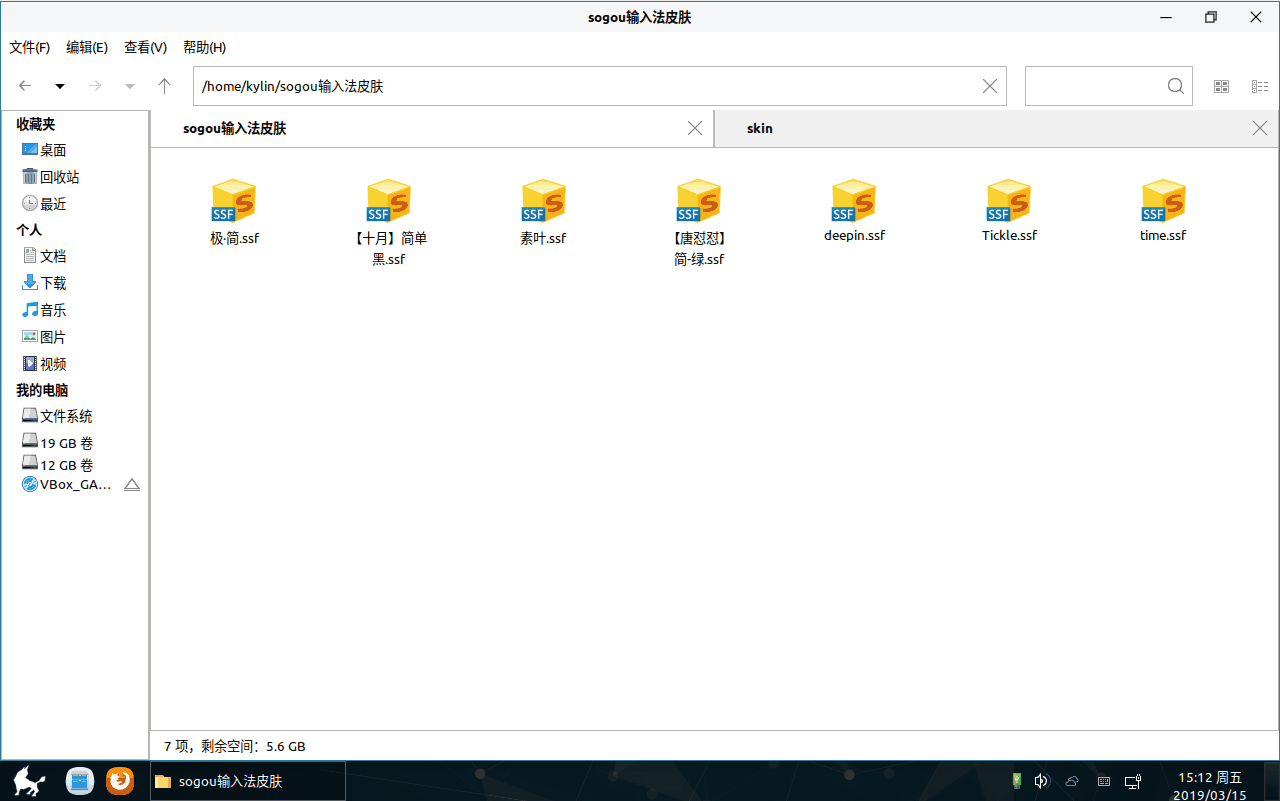
Task: Switch to icon grid view
Action: point(1221,86)
